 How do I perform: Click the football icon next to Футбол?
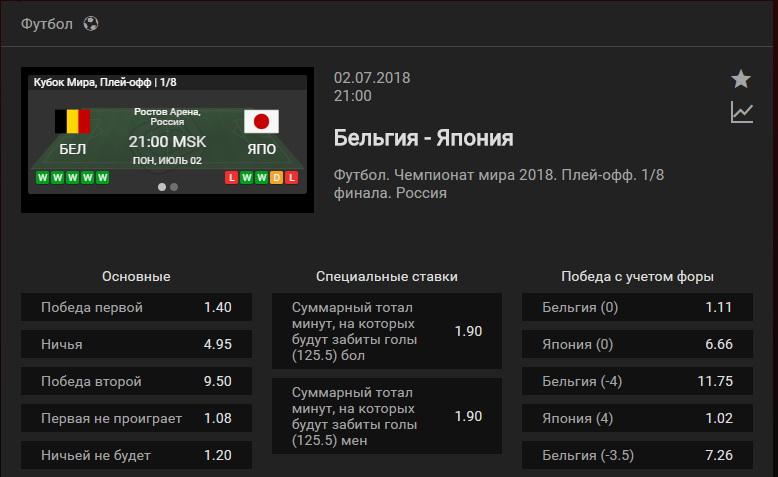(91, 23)
